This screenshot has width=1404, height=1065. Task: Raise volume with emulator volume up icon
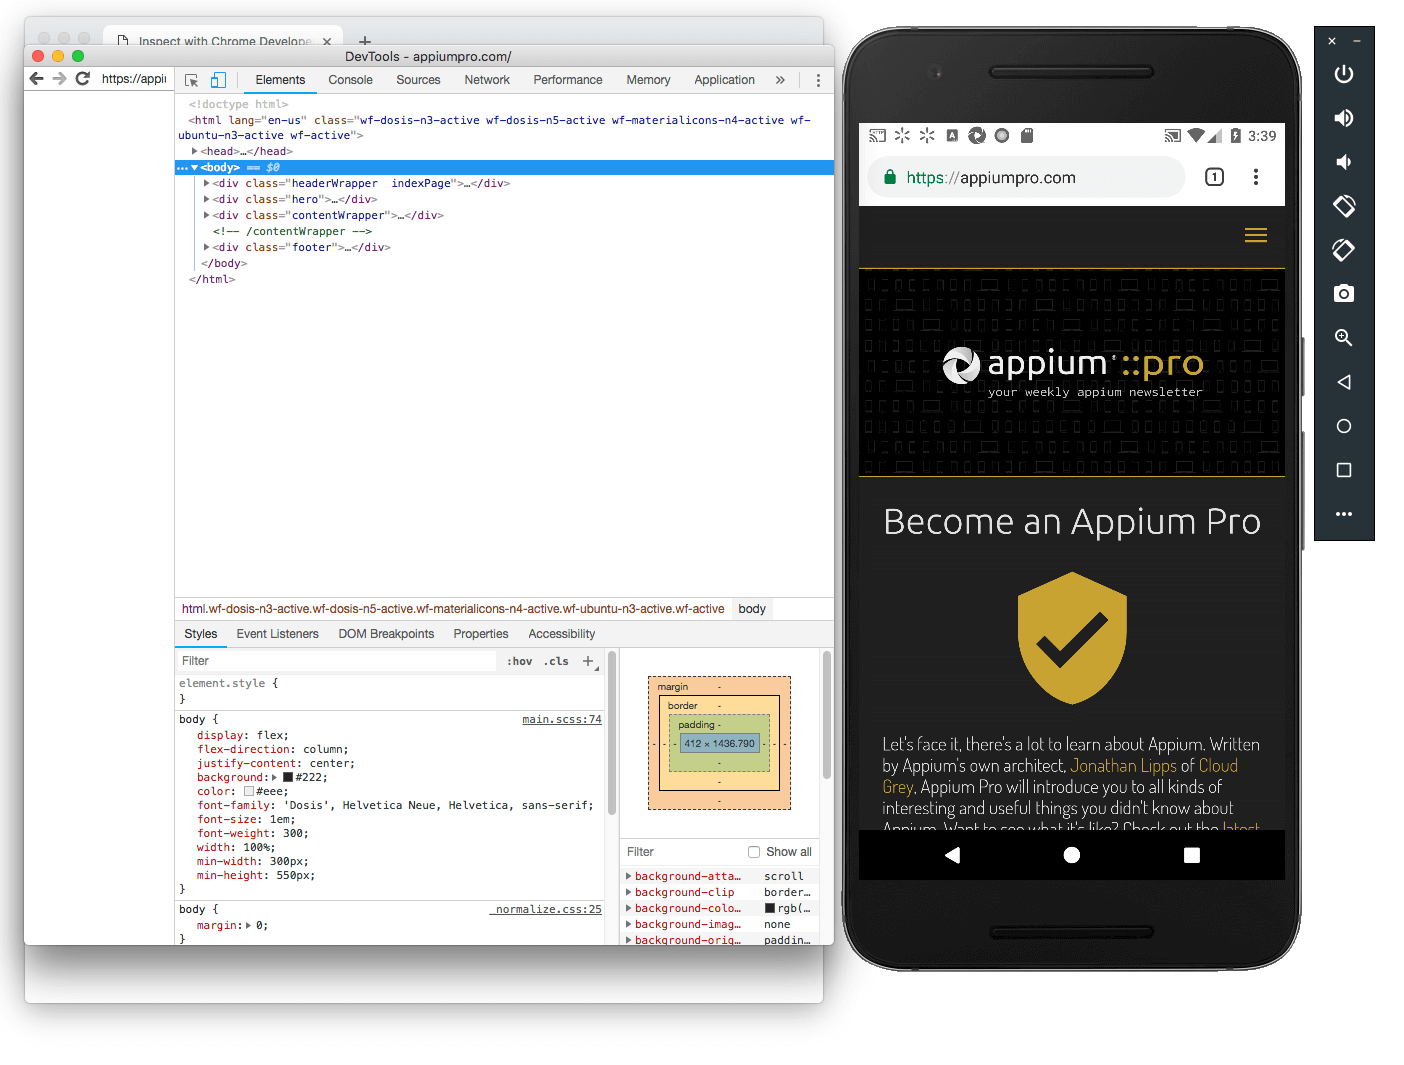1344,118
